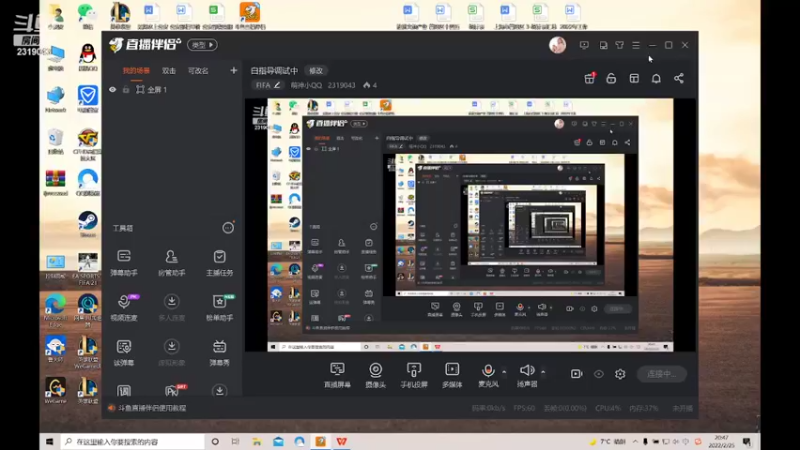Viewport: 800px width, 450px height.
Task: Click the live preview canvas
Action: pyautogui.click(x=470, y=225)
